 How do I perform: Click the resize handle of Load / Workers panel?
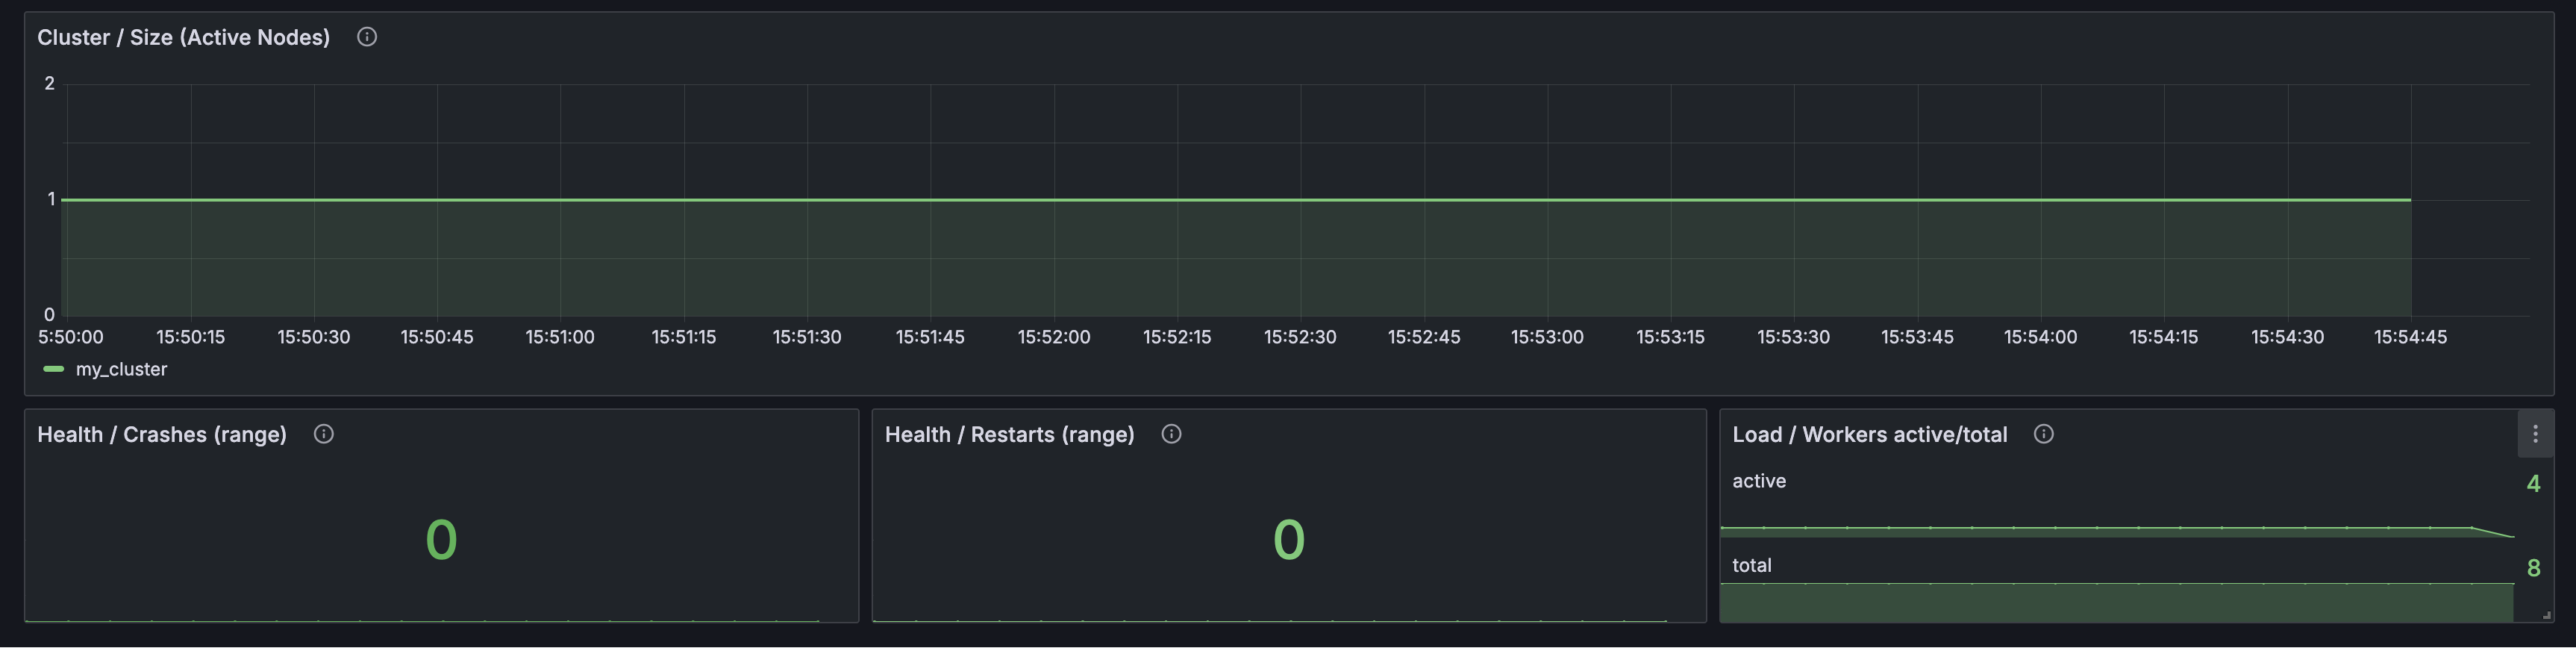pos(2545,615)
